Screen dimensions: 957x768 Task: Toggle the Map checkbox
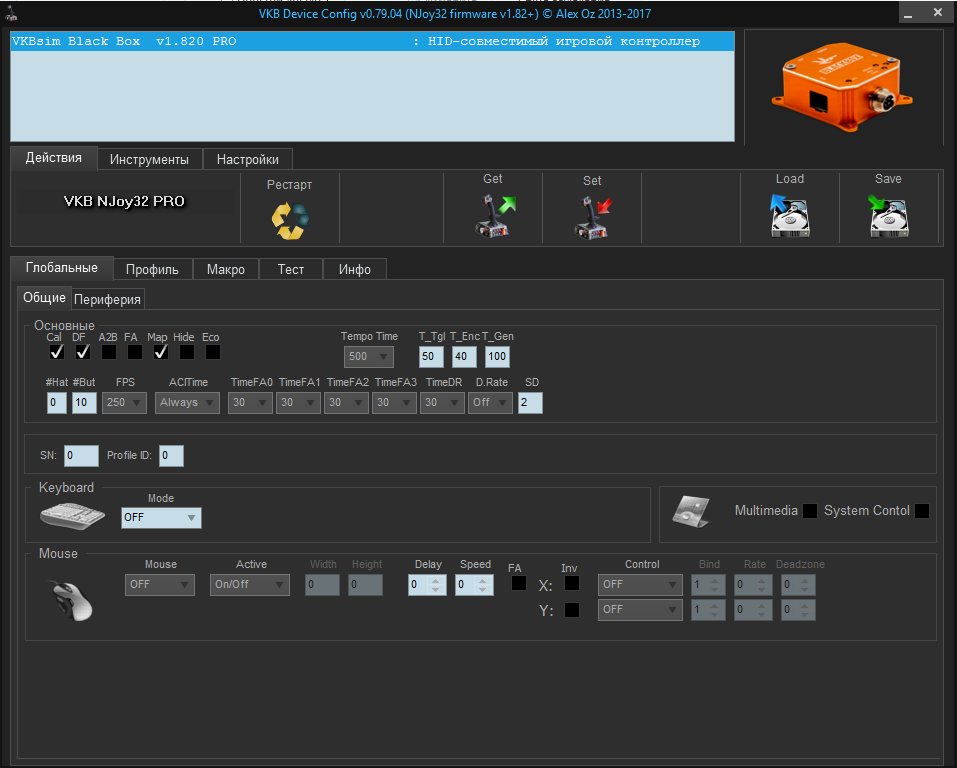[161, 352]
